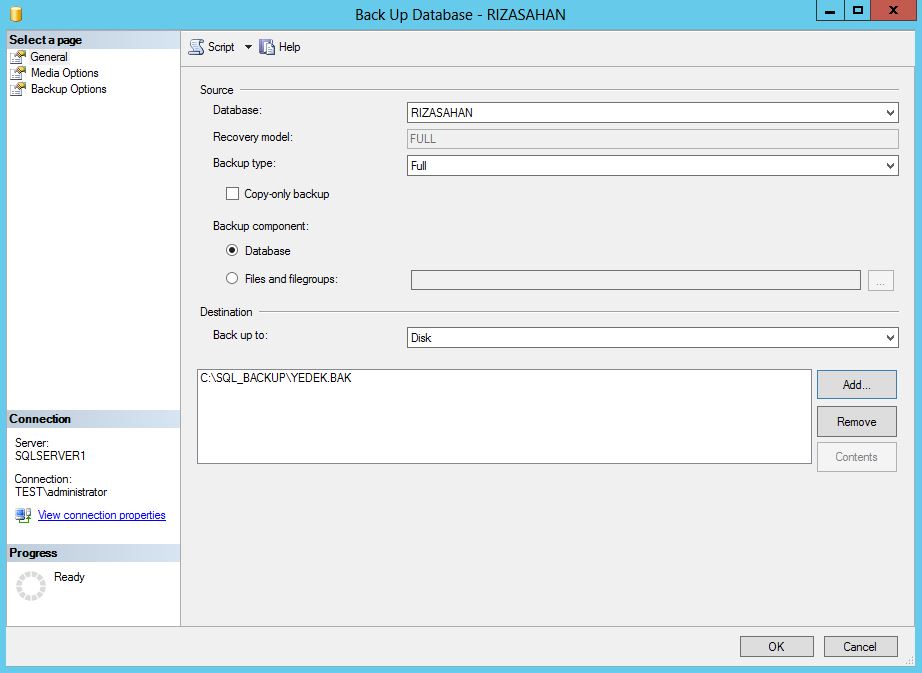Go to the Backup Options page

click(68, 89)
